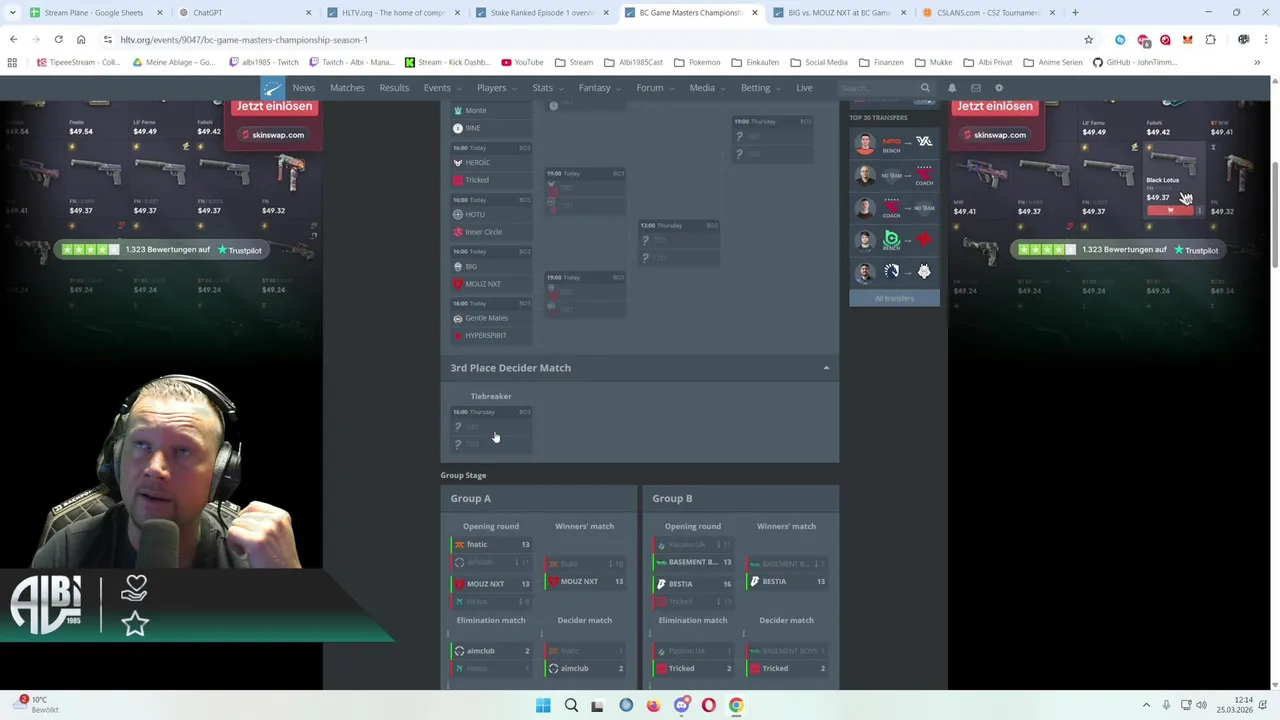Open the Opera icon in taskbar
Screen dimensions: 1280x720
tap(708, 705)
